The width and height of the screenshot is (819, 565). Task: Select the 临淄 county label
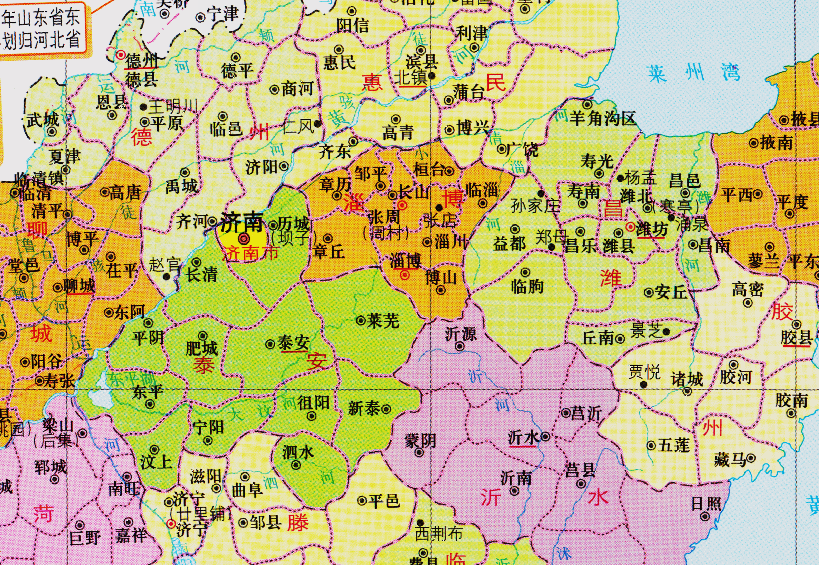[482, 190]
